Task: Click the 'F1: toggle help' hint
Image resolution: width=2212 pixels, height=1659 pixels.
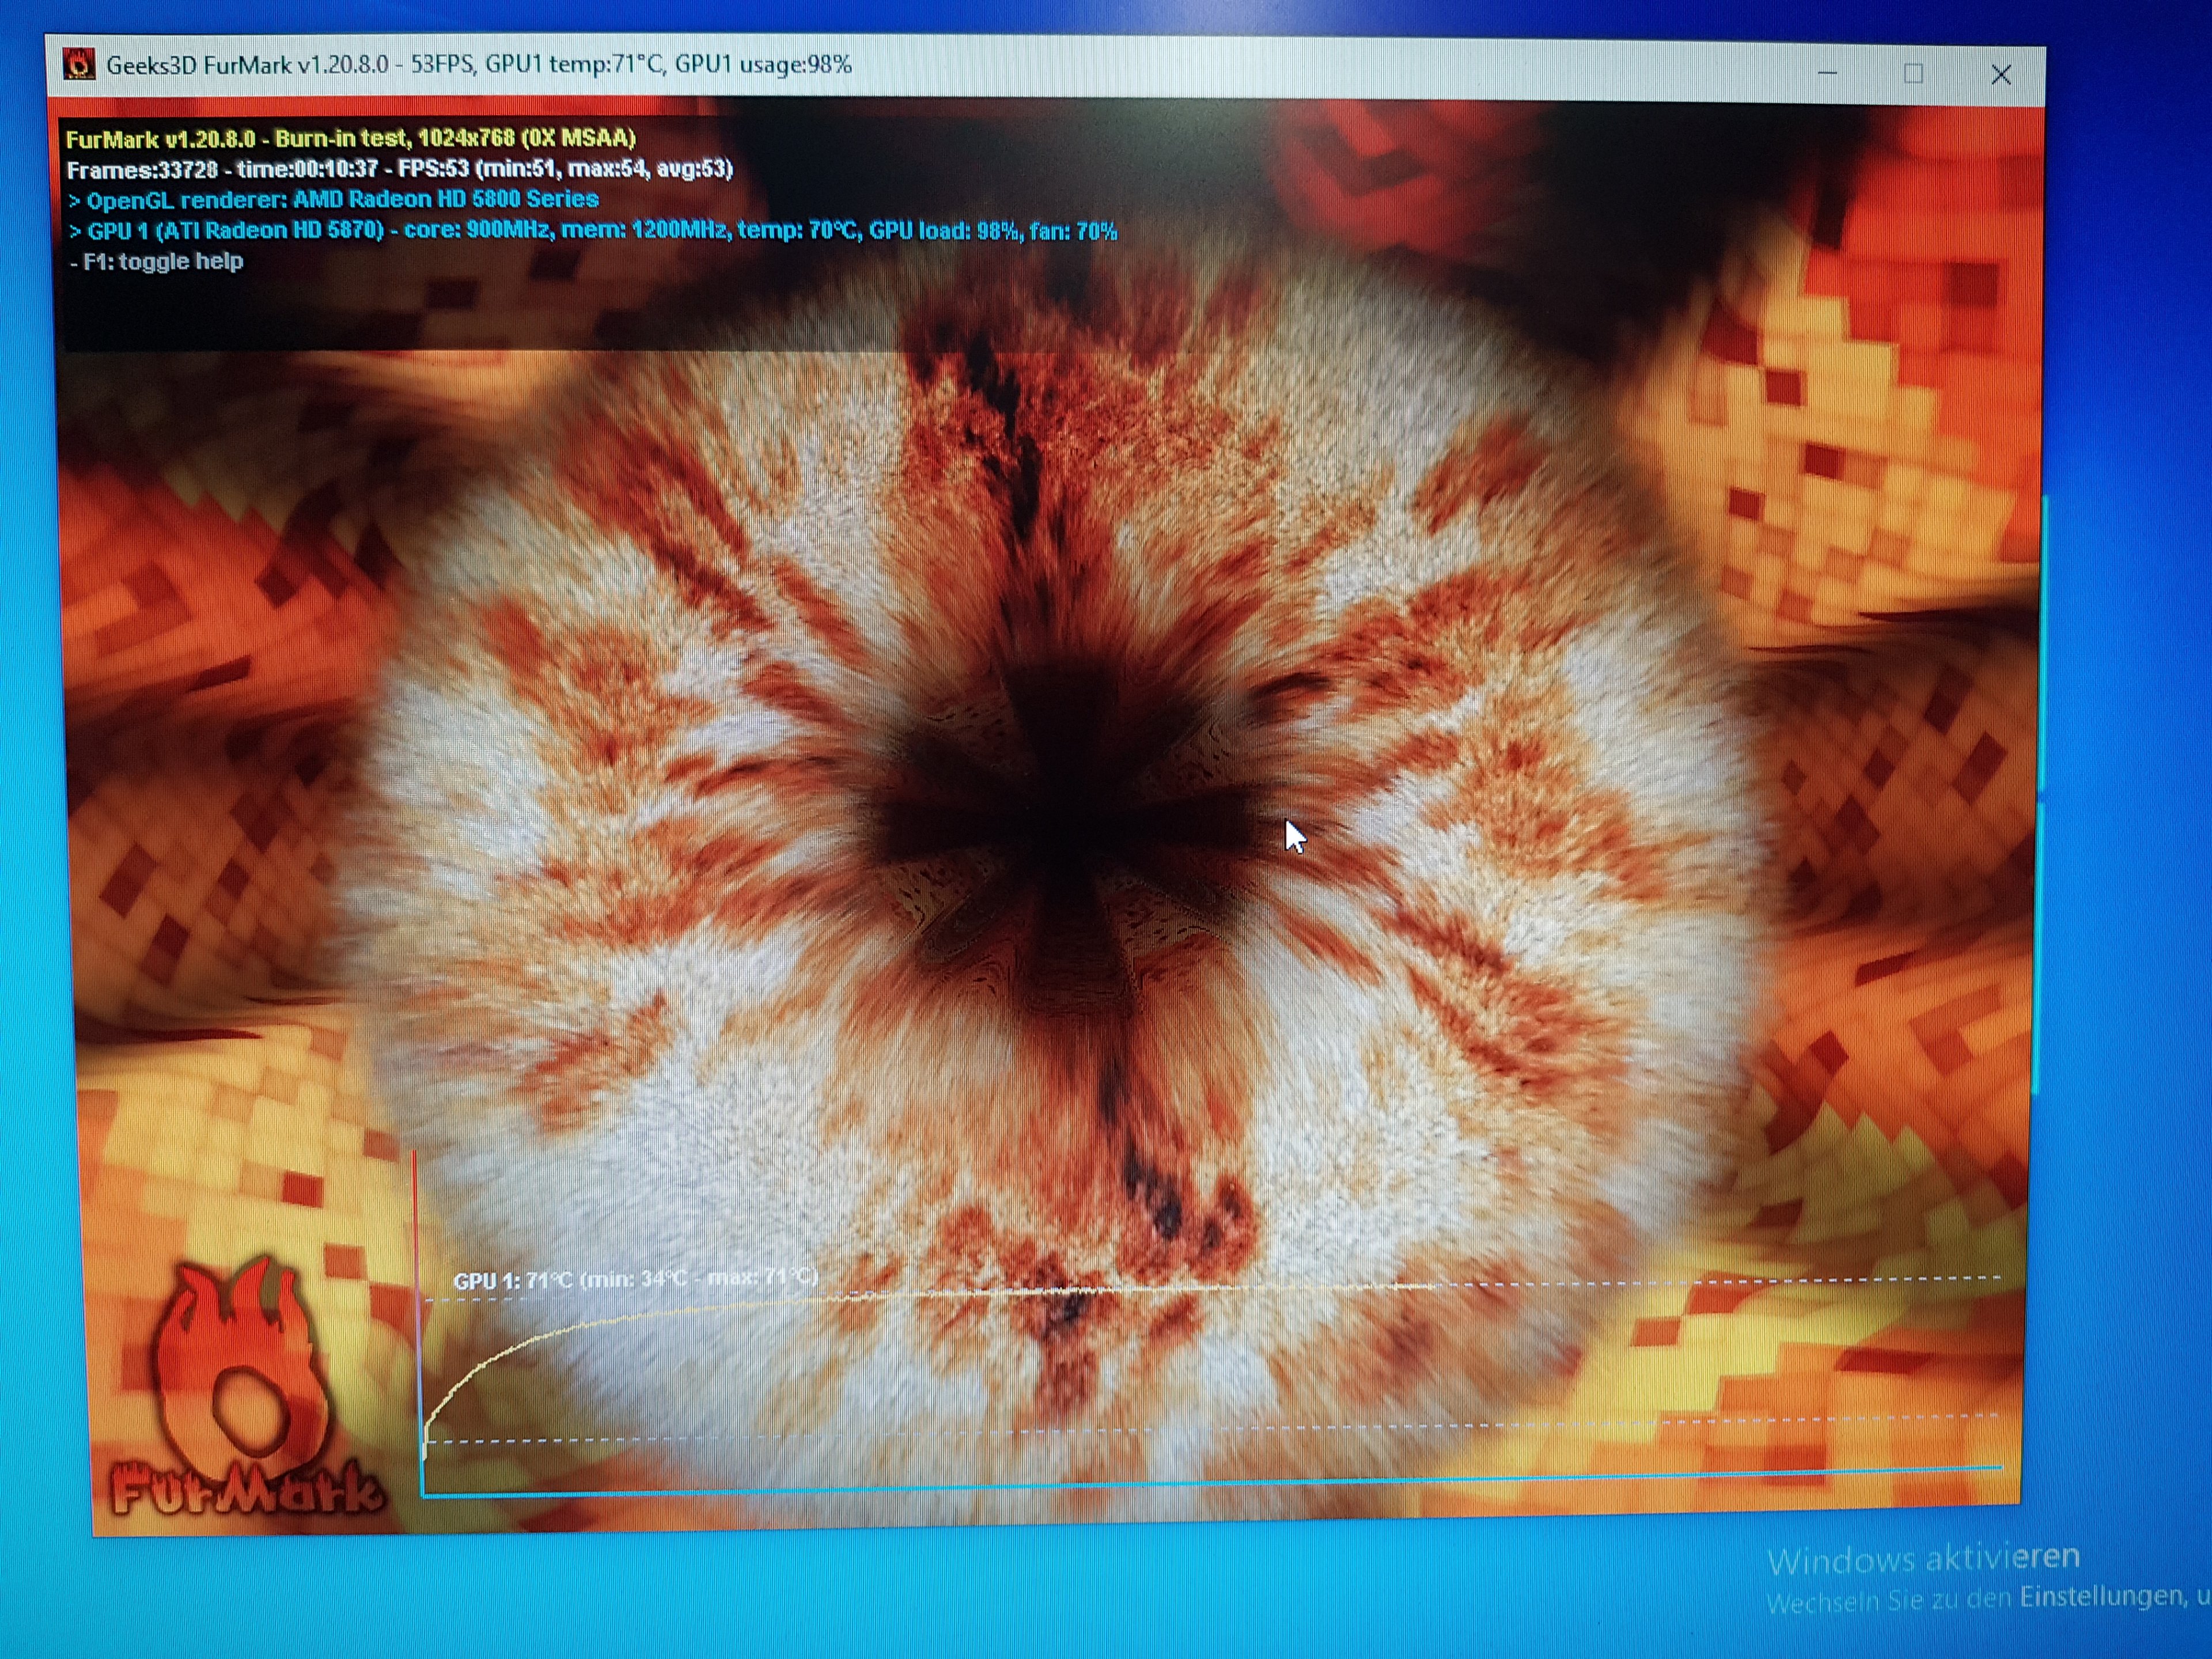Action: coord(157,262)
